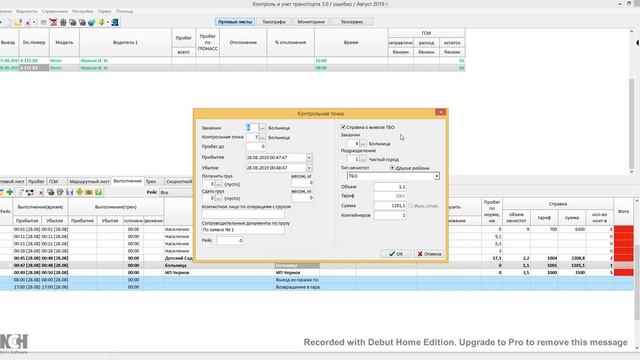Open the lookup button beside the left Заказчик field
Viewport: 640px width, 360px height.
pos(262,128)
